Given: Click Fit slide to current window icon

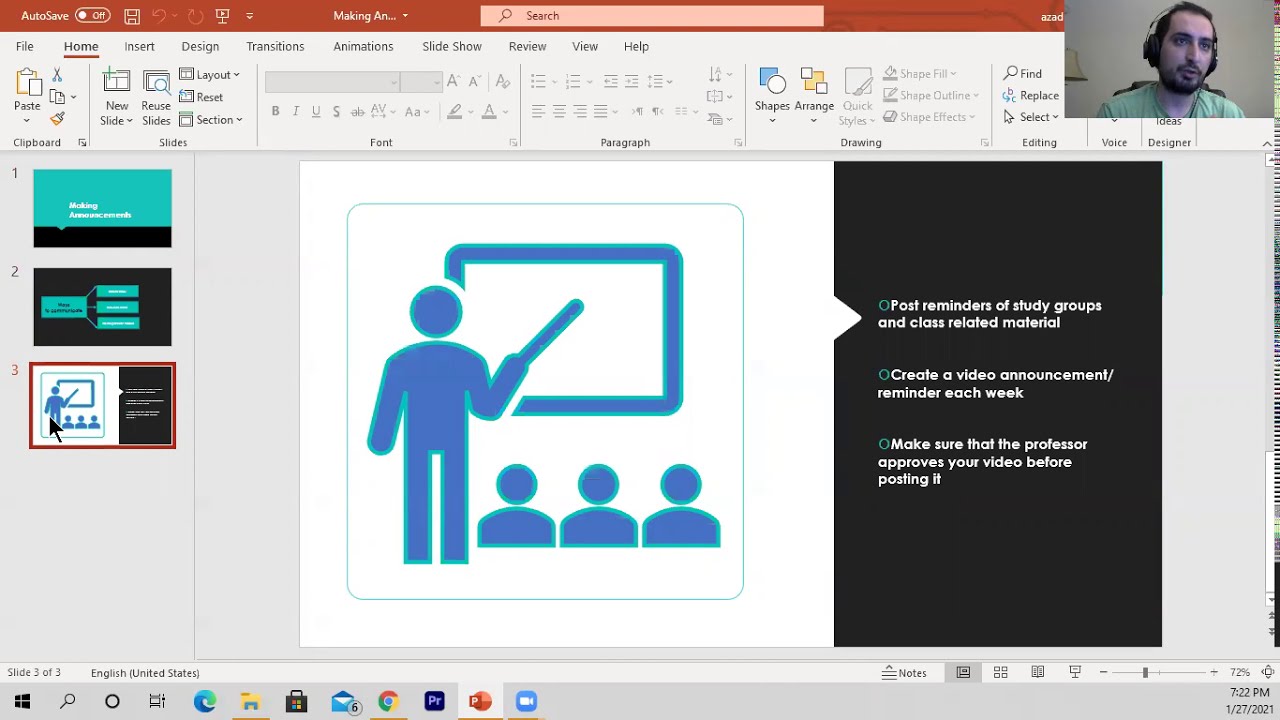Looking at the screenshot, I should tap(1268, 673).
